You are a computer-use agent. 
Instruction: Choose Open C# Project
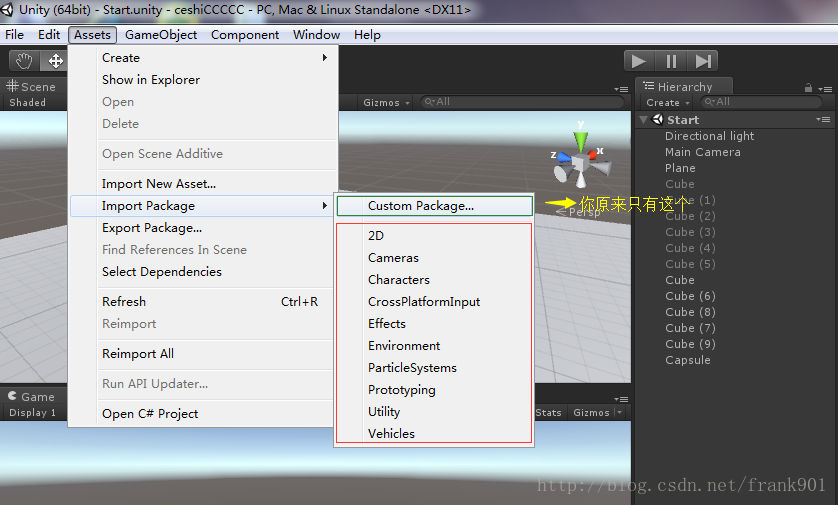click(203, 414)
